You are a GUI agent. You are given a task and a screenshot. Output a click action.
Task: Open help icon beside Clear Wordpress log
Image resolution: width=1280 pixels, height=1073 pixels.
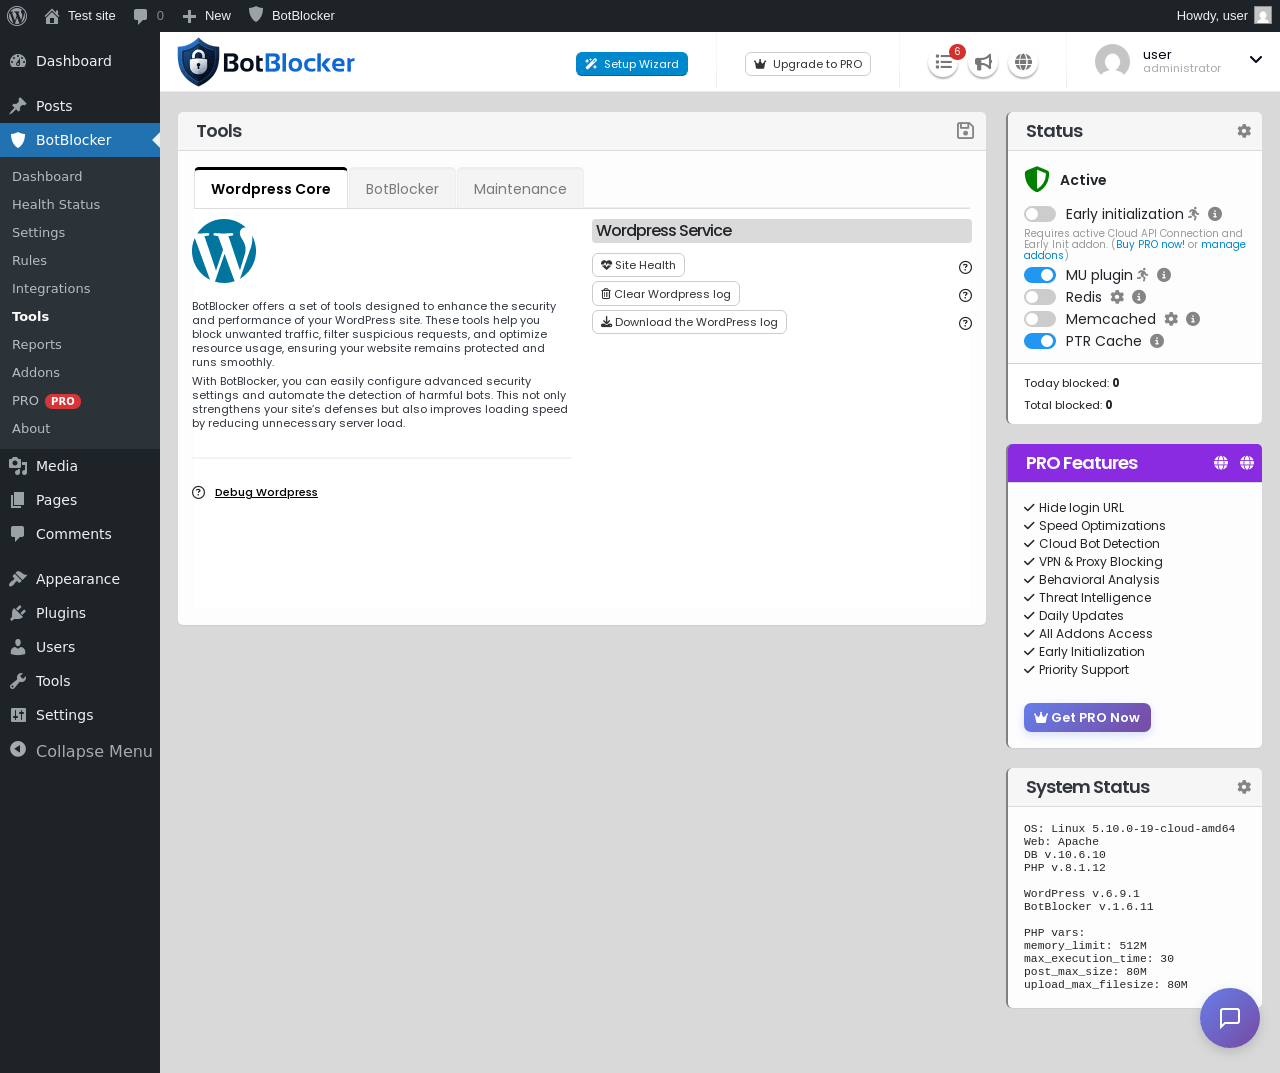pos(965,295)
